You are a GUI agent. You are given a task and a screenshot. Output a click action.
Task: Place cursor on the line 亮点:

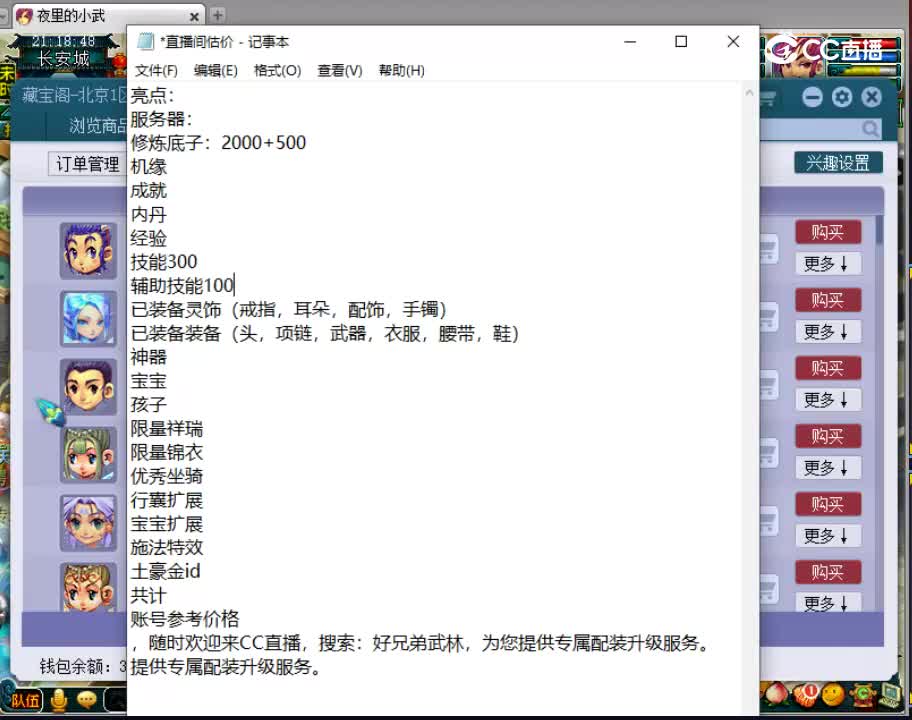[x=152, y=95]
